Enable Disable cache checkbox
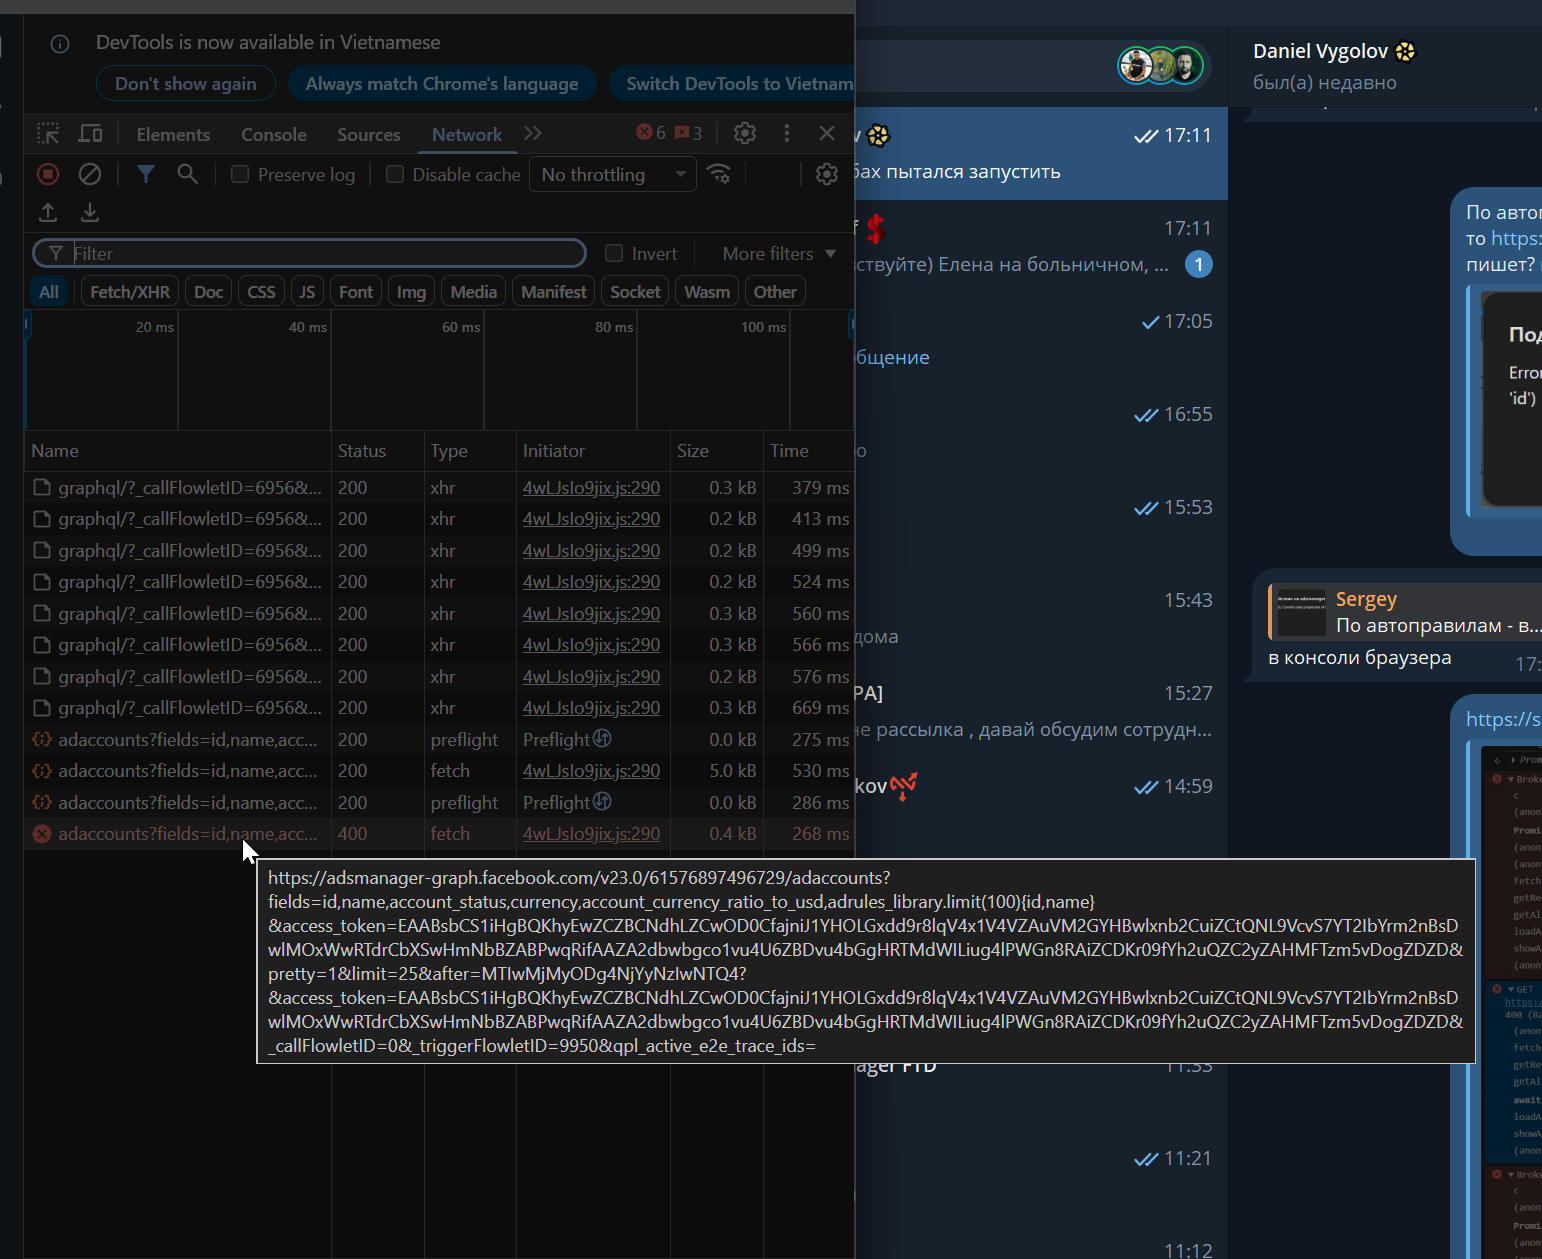The width and height of the screenshot is (1542, 1259). 395,174
